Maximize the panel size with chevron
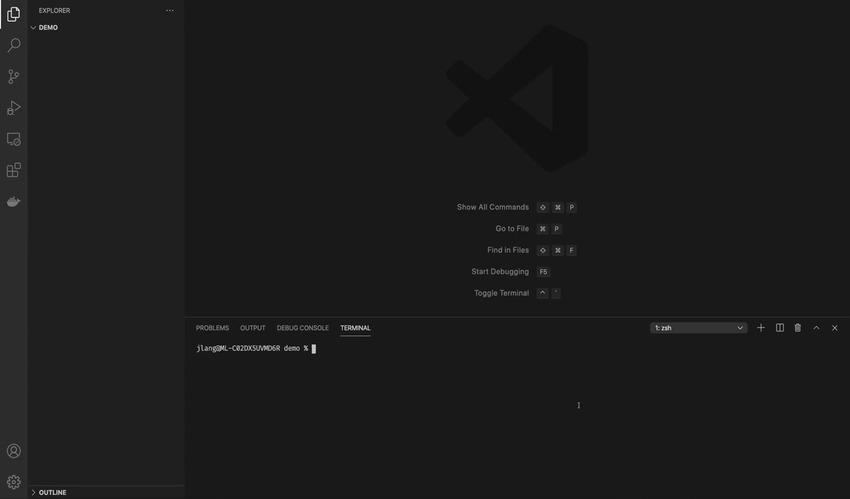The image size is (850, 499). (816, 328)
